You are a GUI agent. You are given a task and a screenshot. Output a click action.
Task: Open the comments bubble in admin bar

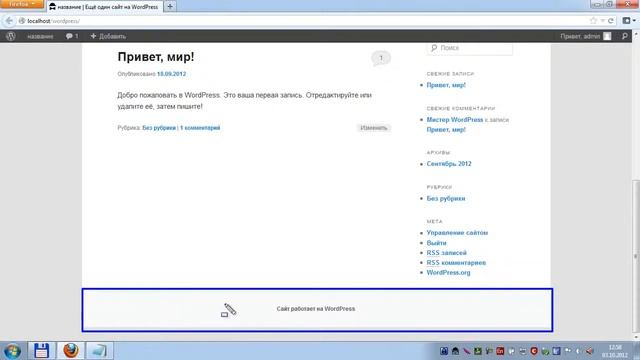pos(72,36)
